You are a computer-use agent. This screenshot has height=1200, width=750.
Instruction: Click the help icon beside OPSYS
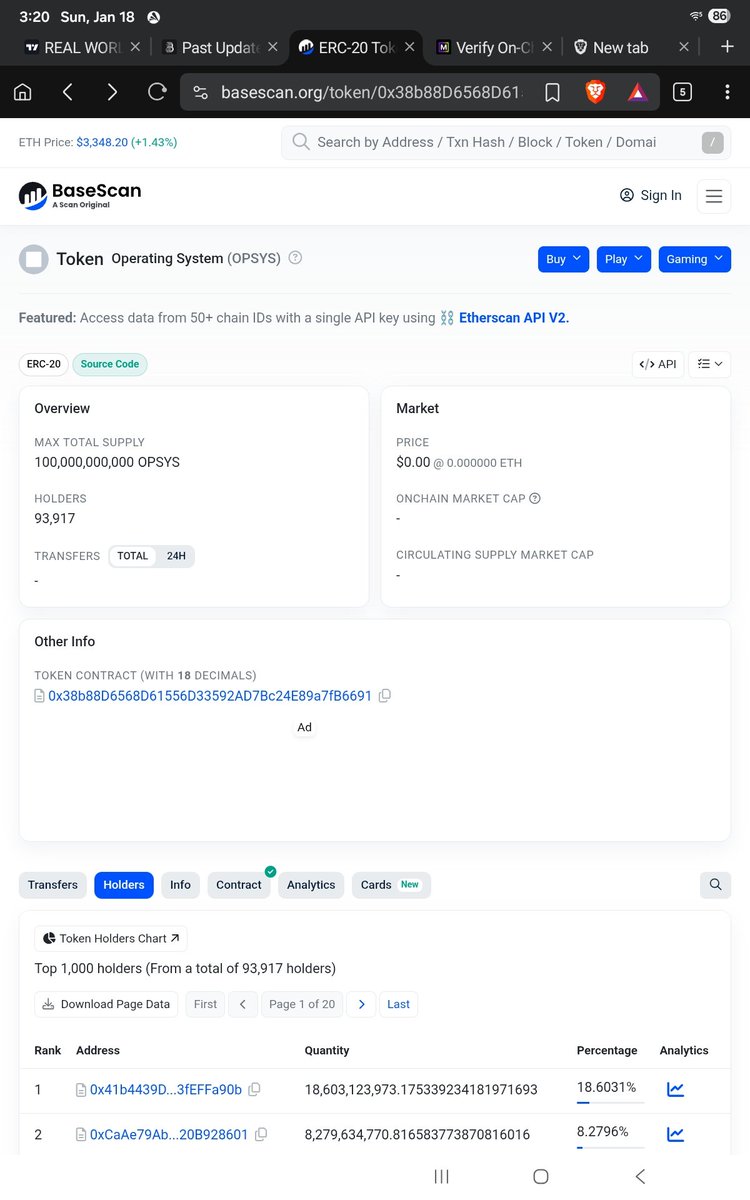pos(295,258)
